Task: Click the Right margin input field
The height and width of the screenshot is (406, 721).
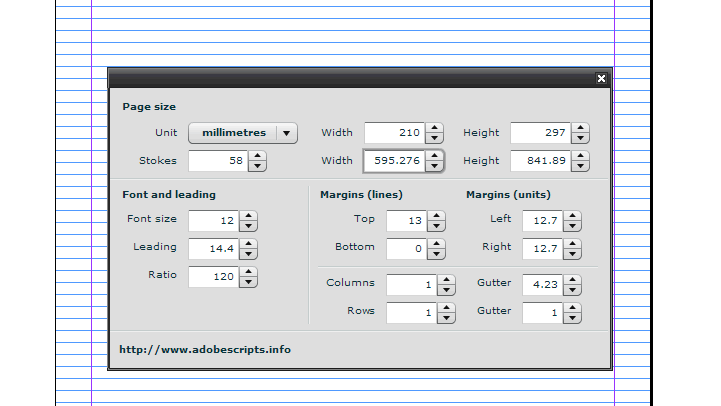Action: pyautogui.click(x=543, y=249)
